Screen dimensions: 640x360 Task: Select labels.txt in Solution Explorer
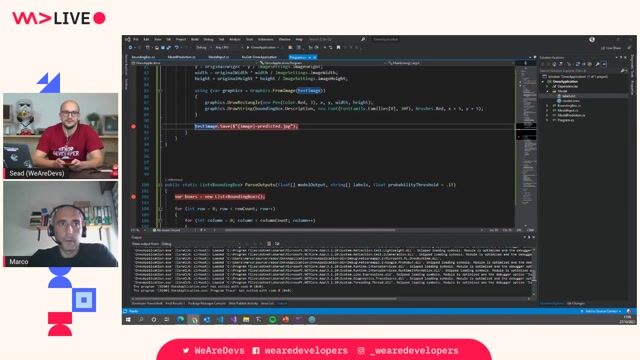click(x=569, y=96)
